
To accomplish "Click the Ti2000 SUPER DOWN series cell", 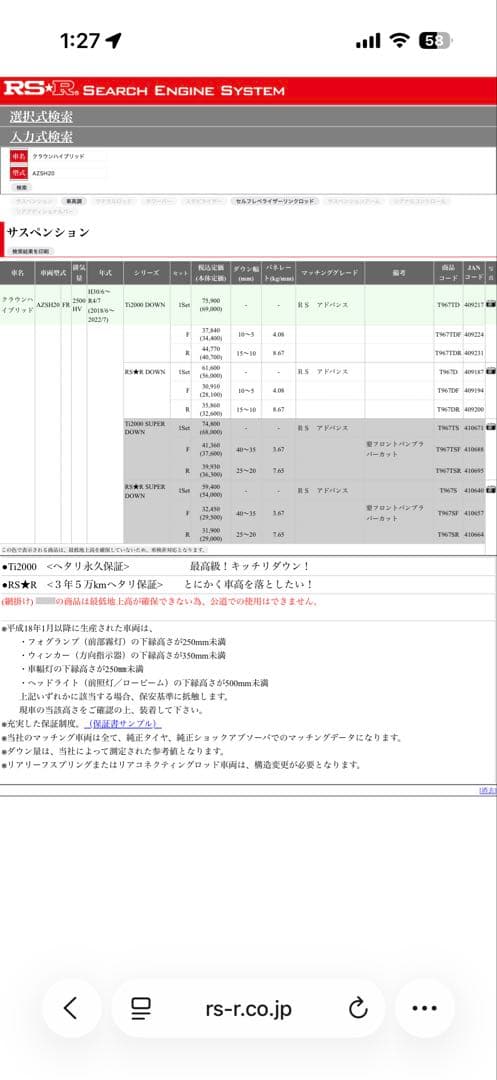I will point(145,428).
